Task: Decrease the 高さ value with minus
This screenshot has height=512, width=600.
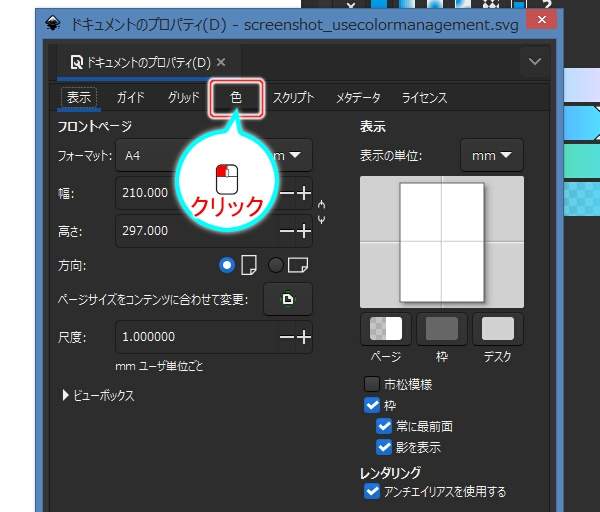Action: 287,231
